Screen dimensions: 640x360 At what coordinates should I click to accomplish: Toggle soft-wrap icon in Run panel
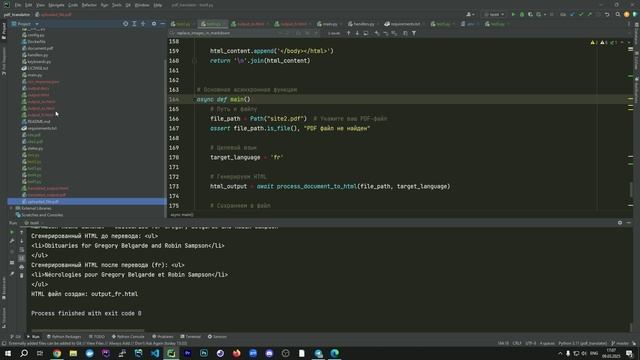22,249
